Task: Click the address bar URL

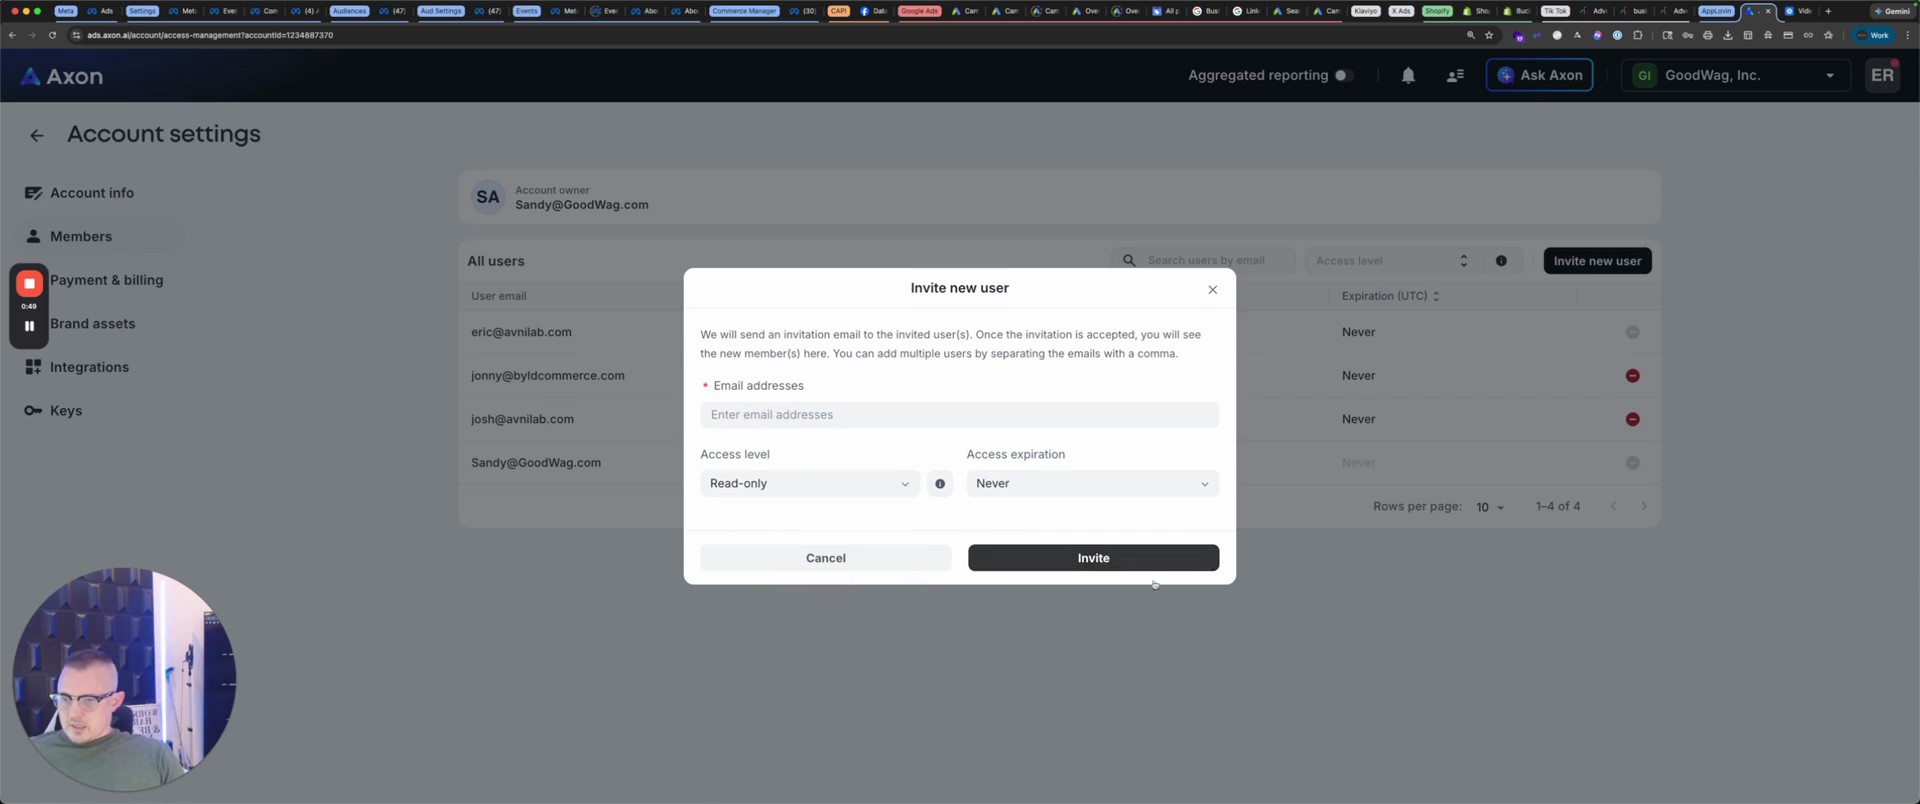Action: [210, 35]
